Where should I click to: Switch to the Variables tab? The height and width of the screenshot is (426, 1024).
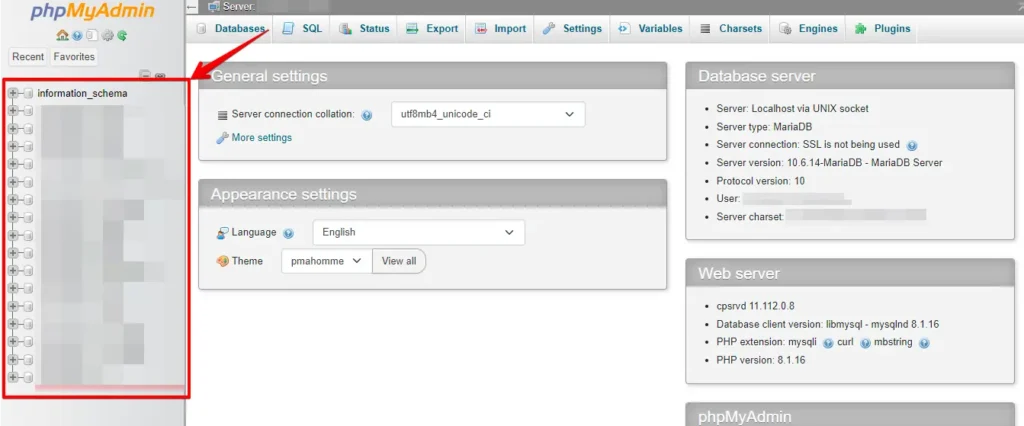click(x=650, y=29)
